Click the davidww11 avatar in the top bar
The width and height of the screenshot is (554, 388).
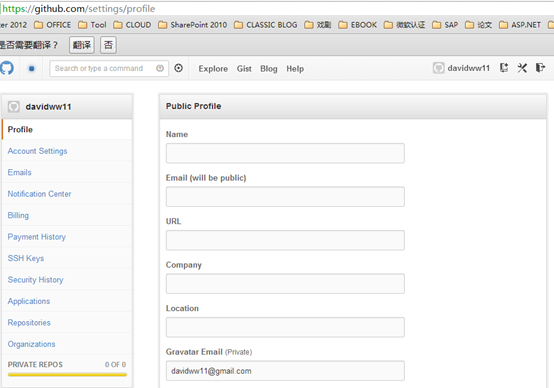tap(438, 68)
